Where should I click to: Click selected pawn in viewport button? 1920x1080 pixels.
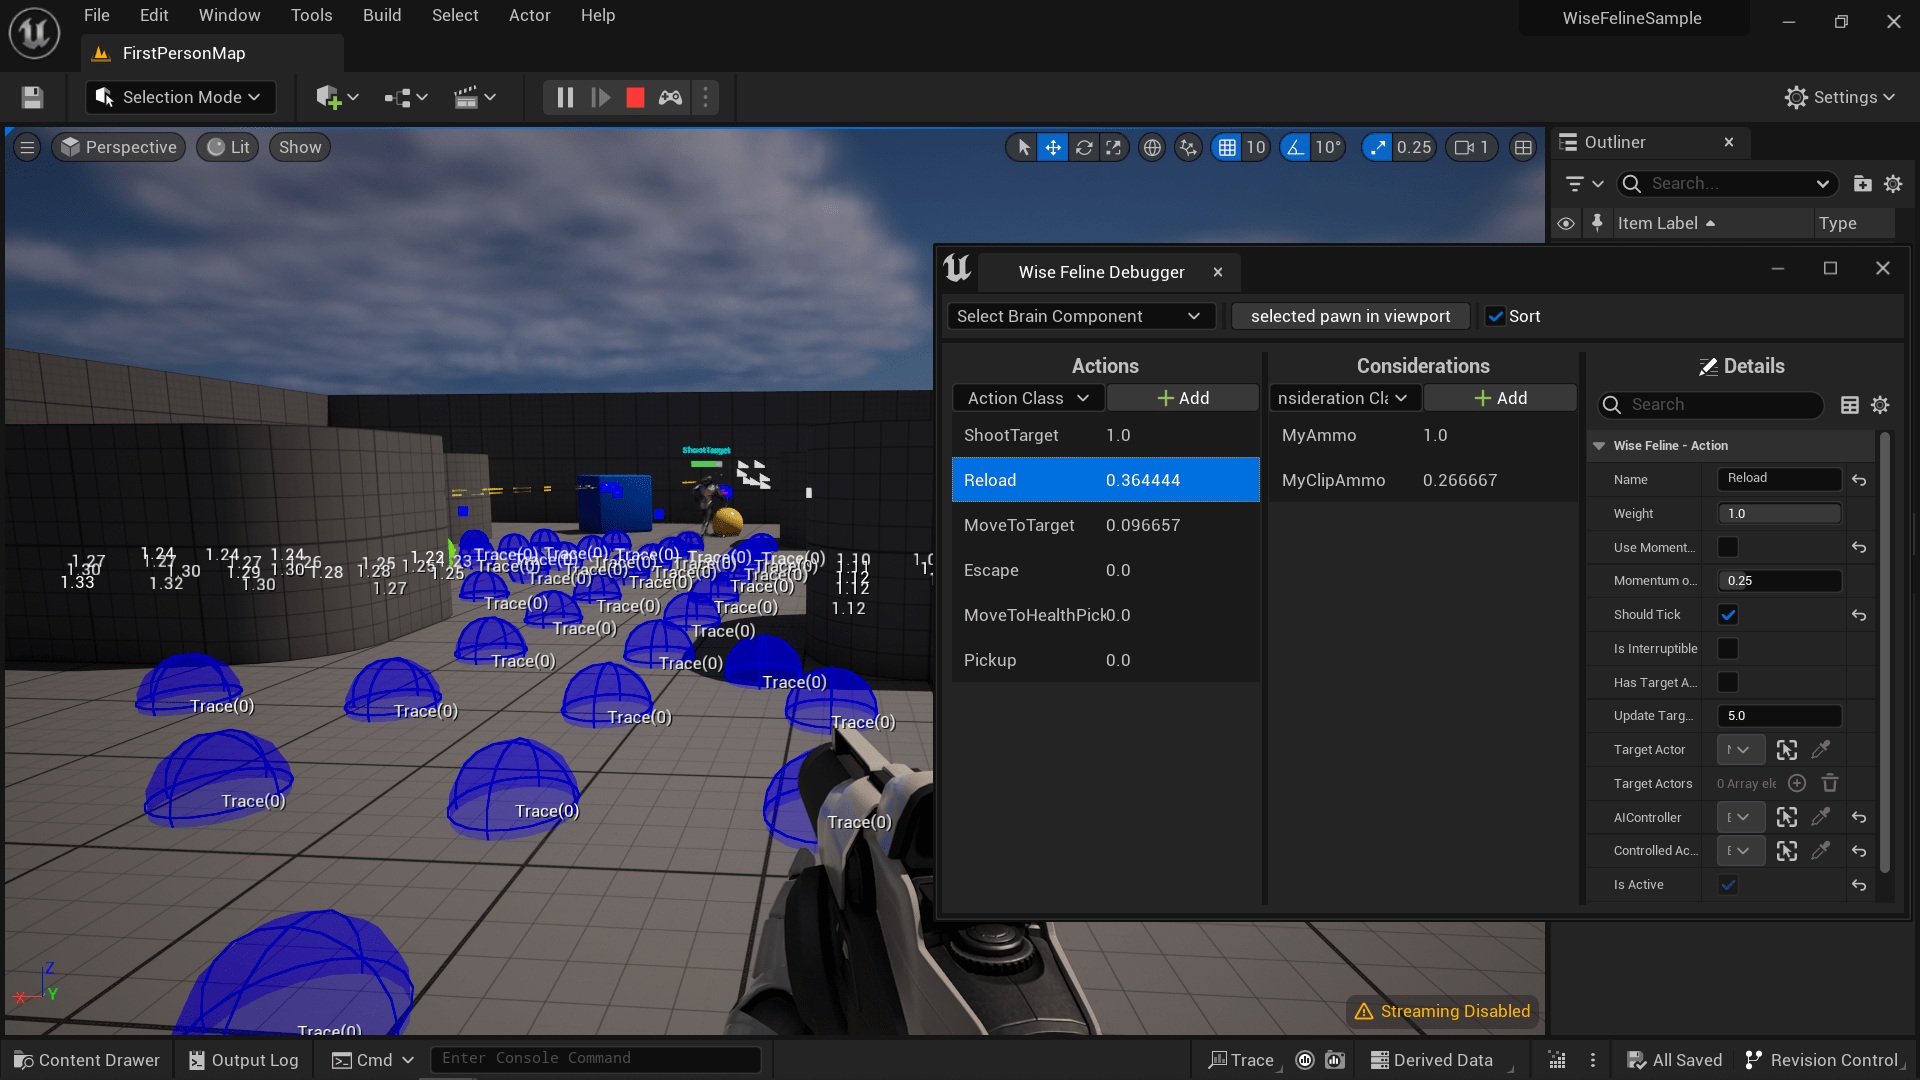(x=1350, y=316)
